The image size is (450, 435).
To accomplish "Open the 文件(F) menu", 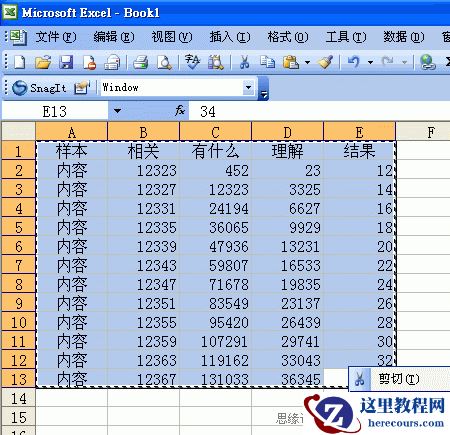I will (x=56, y=37).
